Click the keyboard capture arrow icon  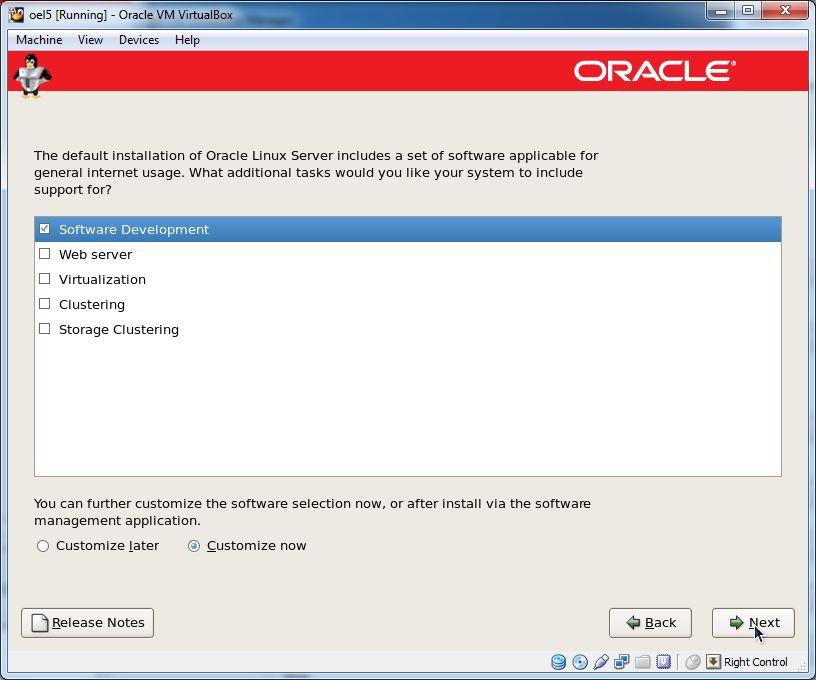pyautogui.click(x=713, y=662)
